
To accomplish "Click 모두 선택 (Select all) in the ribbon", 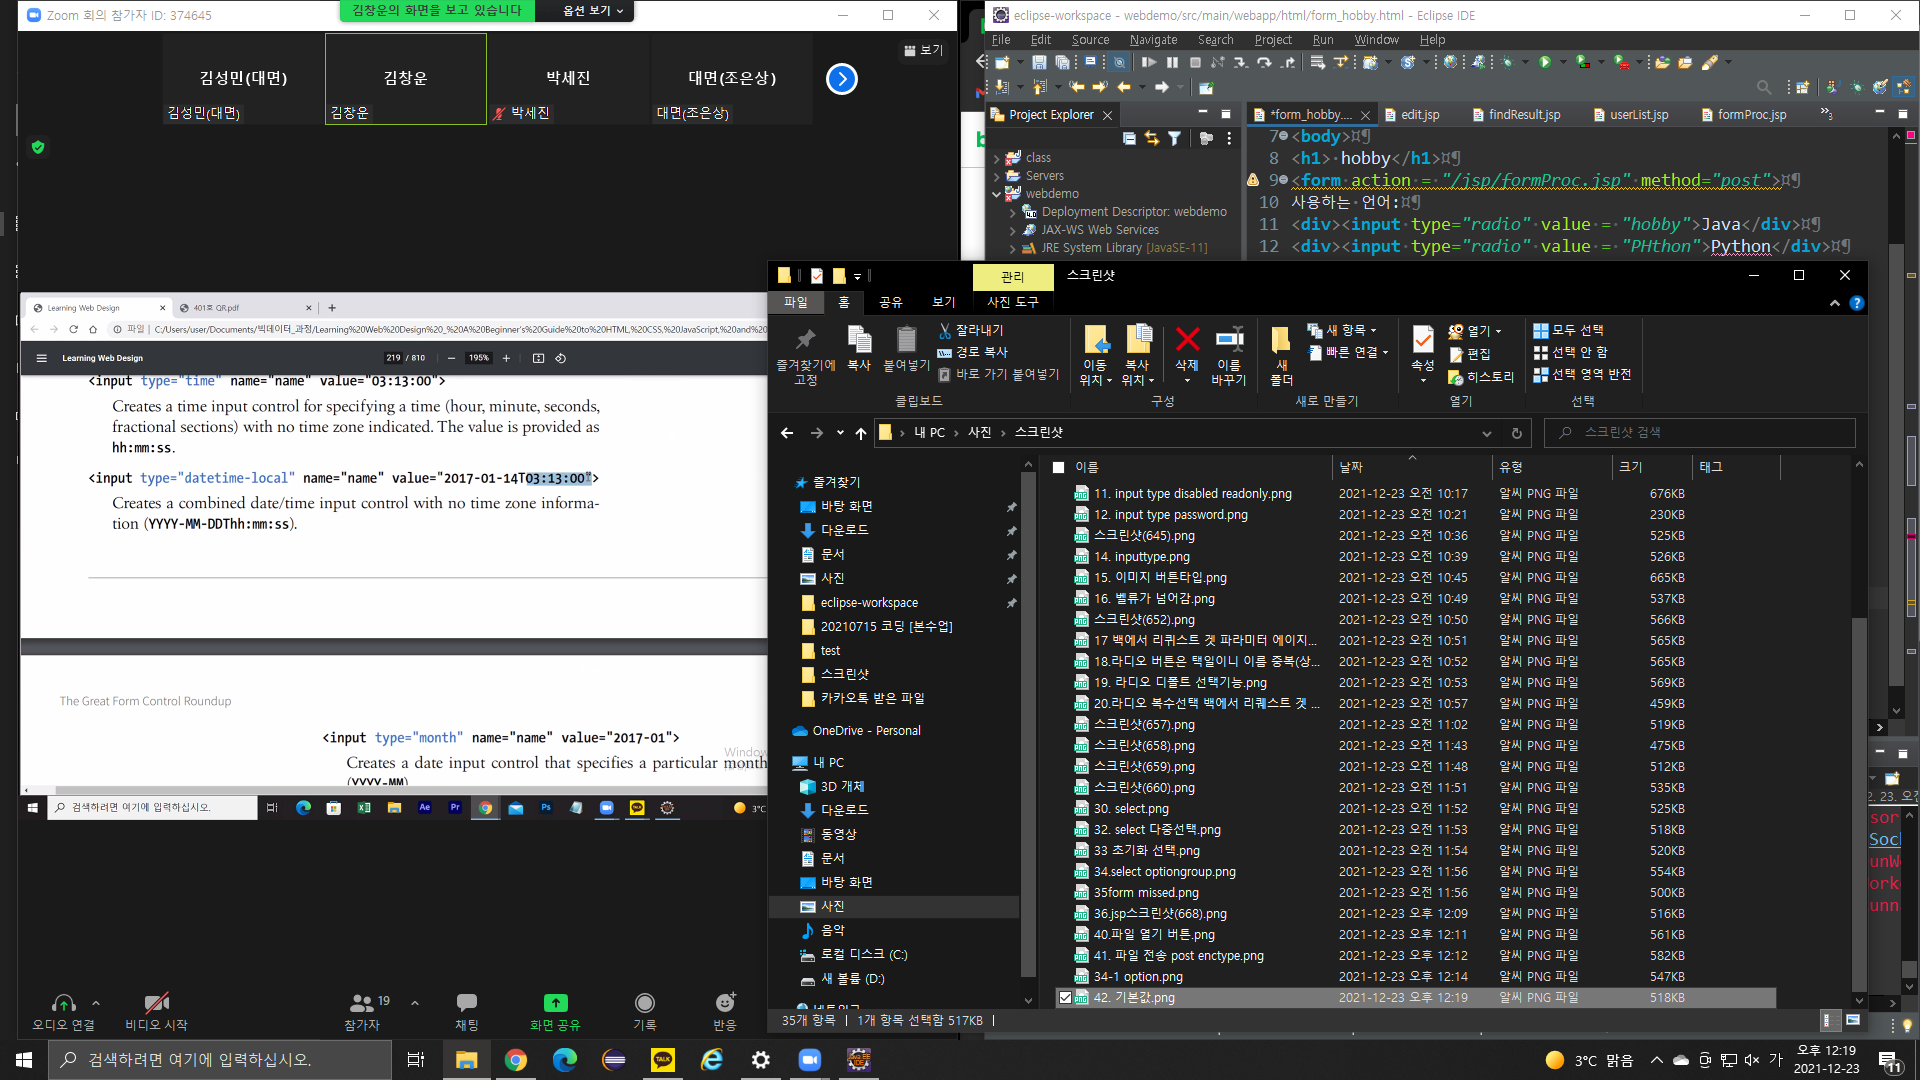I will 1568,330.
